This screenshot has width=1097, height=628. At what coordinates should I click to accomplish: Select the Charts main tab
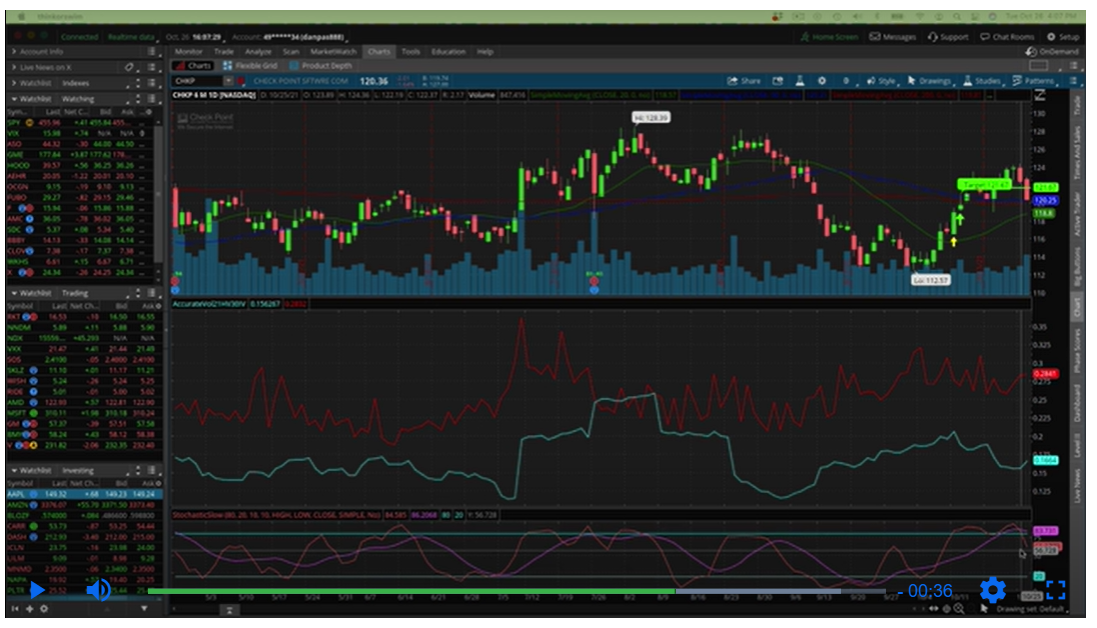tap(379, 52)
